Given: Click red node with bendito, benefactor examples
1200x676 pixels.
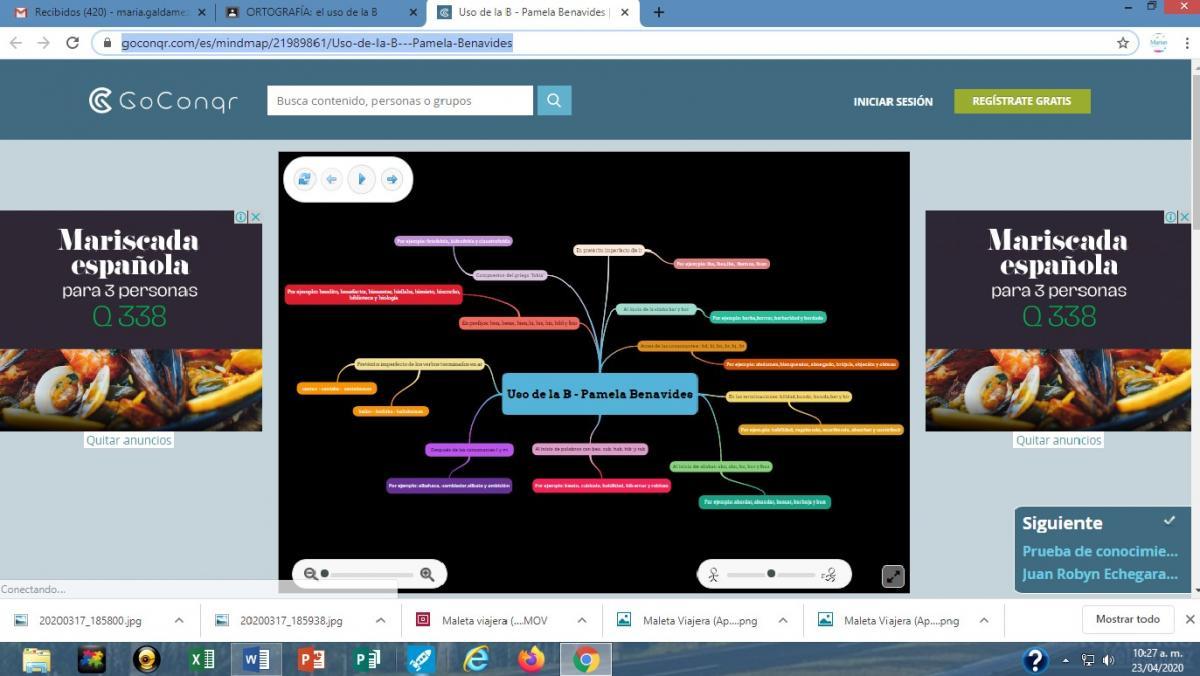Looking at the screenshot, I should click(x=374, y=294).
